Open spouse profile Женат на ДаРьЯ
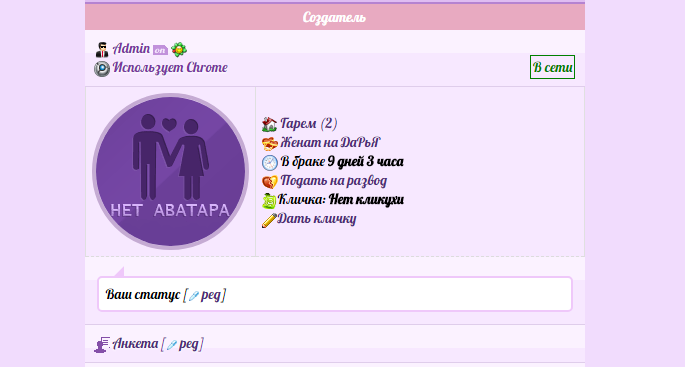 point(330,142)
